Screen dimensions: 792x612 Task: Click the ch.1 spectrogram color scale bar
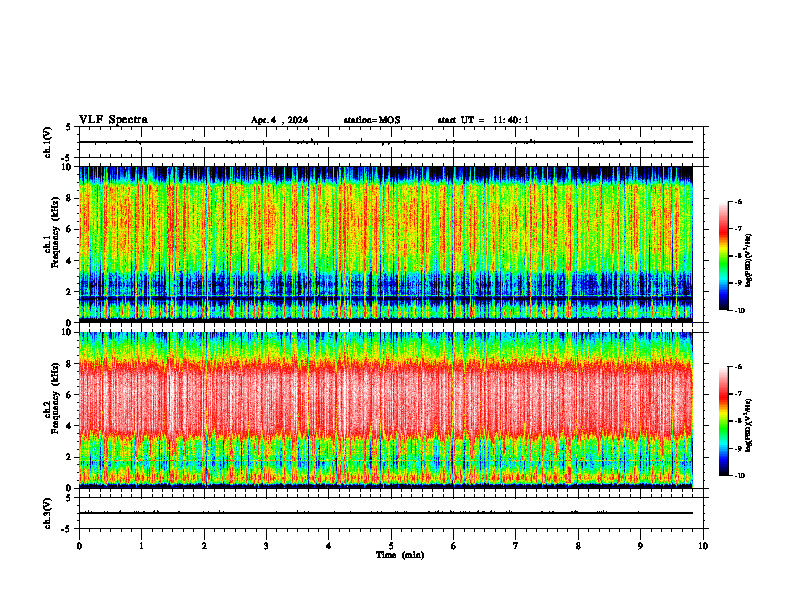[x=723, y=256]
